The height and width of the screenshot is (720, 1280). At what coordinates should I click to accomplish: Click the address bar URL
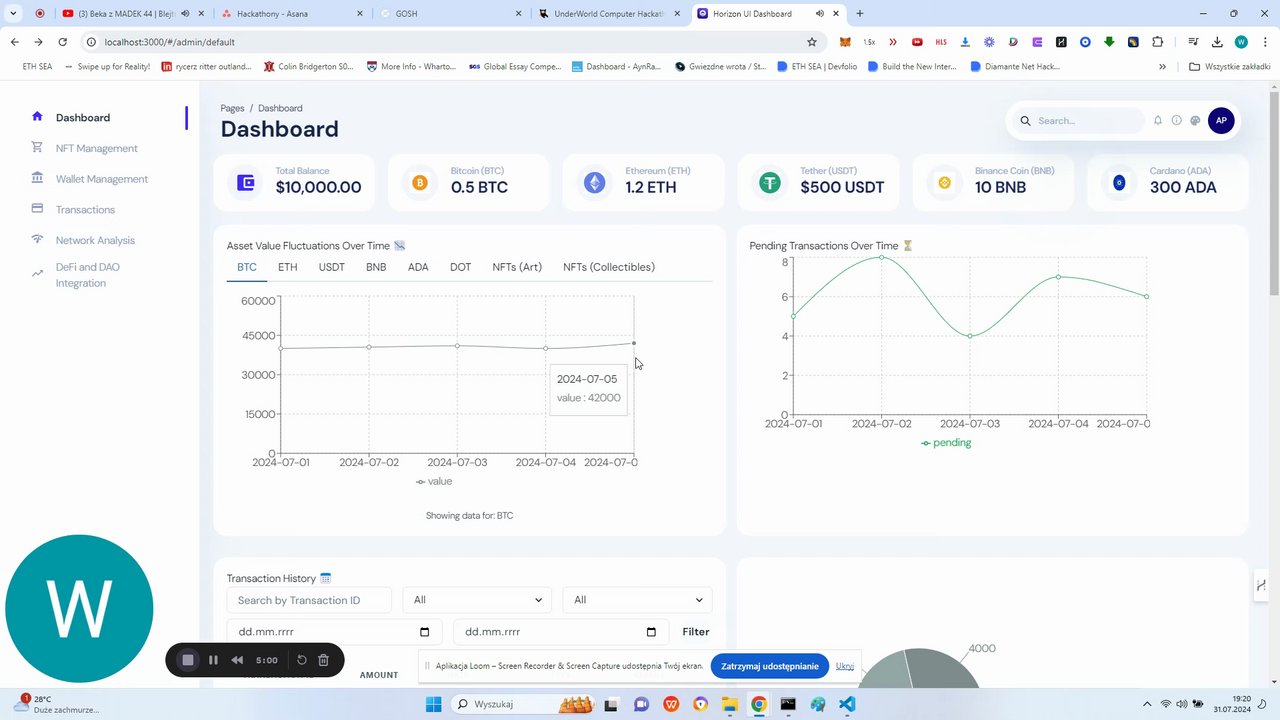(169, 42)
